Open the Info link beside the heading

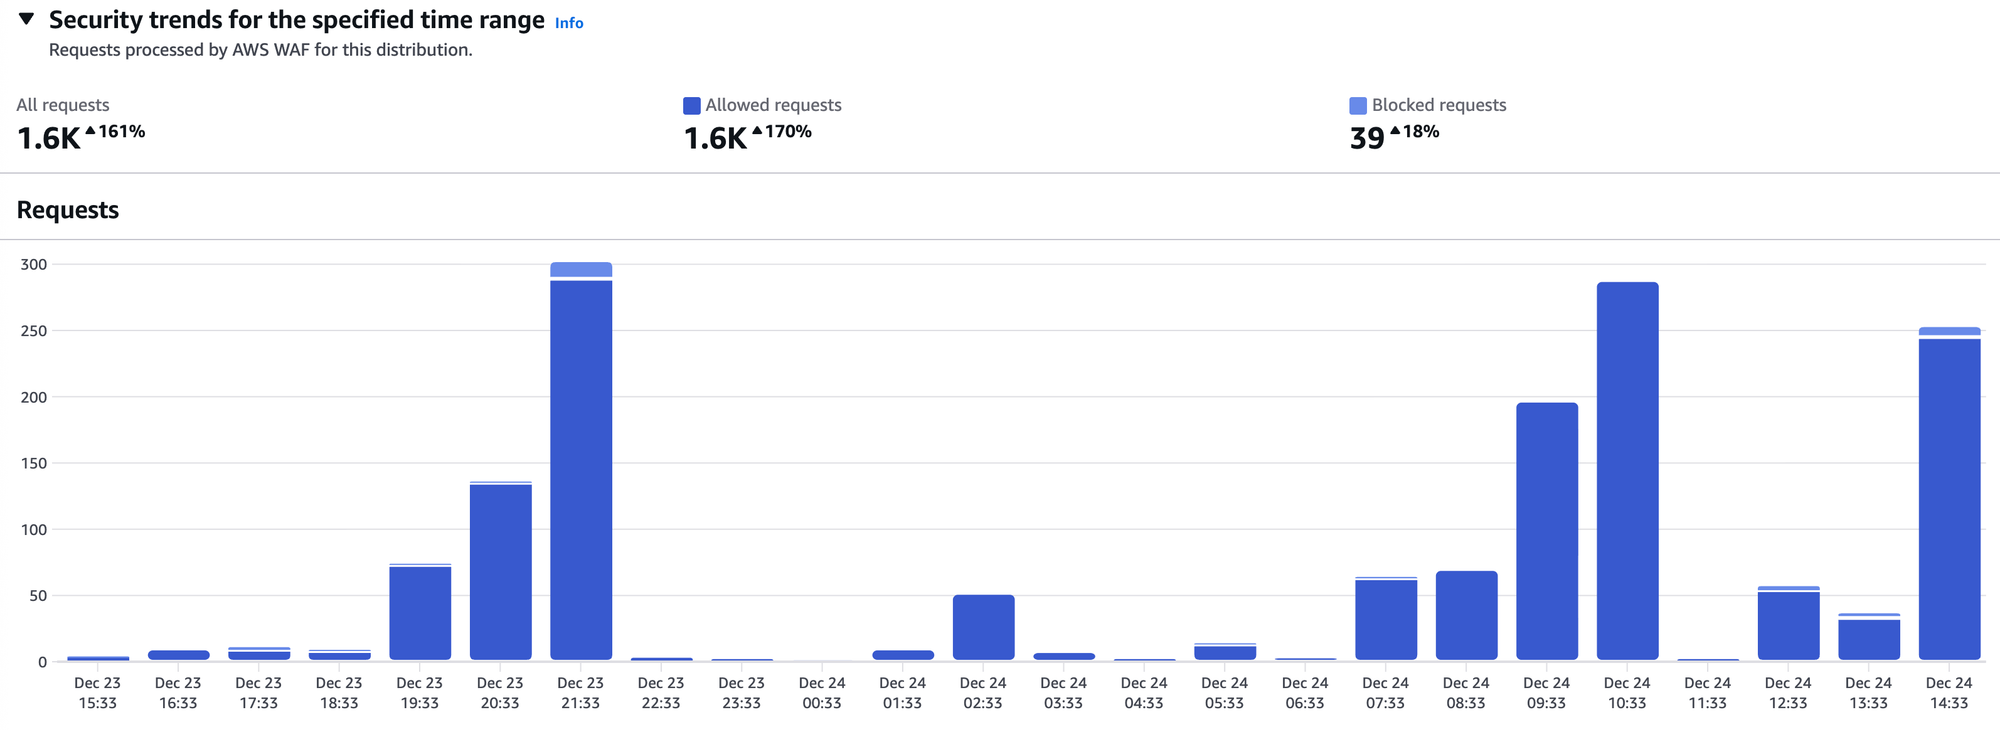pyautogui.click(x=569, y=23)
